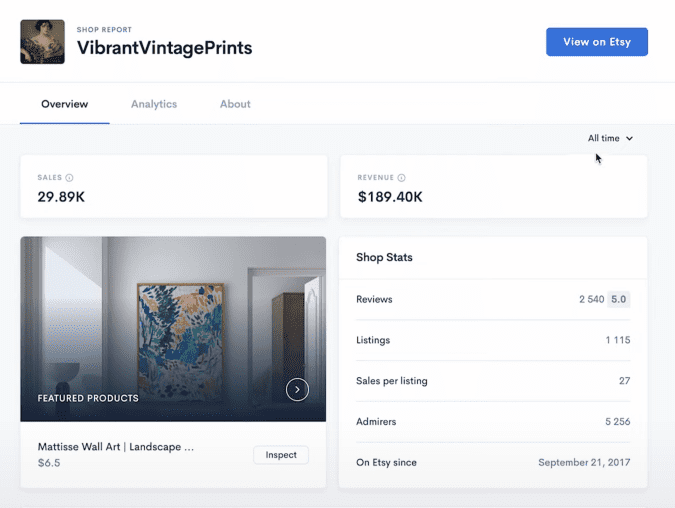This screenshot has width=675, height=508.
Task: Click the 2 540 reviews count
Action: 591,299
